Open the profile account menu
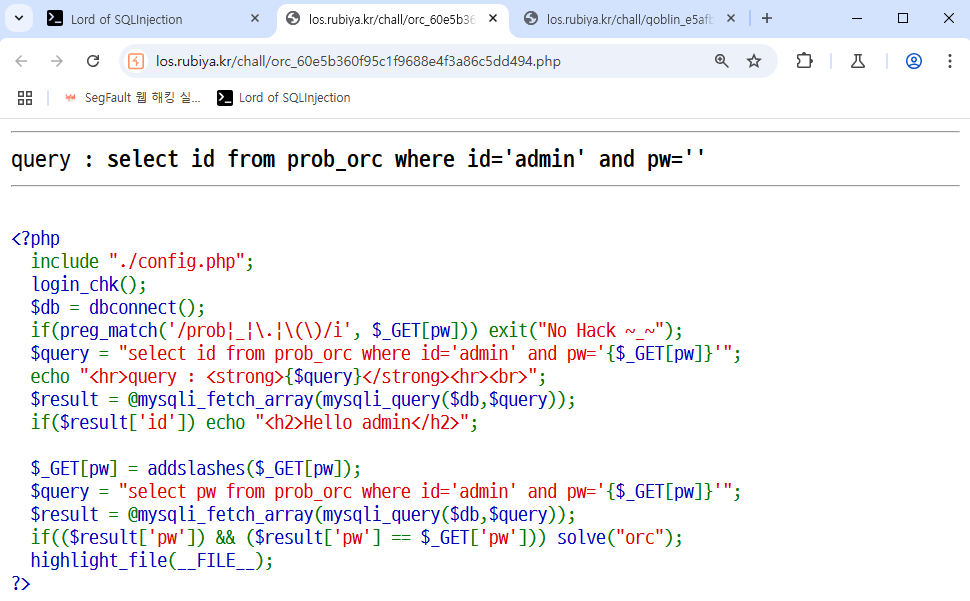This screenshot has width=970, height=601. pyautogui.click(x=914, y=61)
